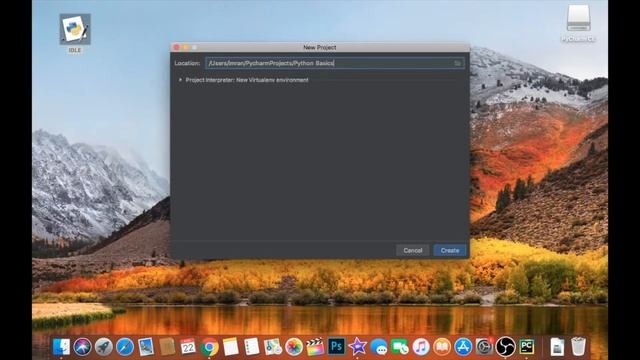Viewport: 640px width, 360px height.
Task: Launch Google Chrome from the dock
Action: [x=209, y=347]
